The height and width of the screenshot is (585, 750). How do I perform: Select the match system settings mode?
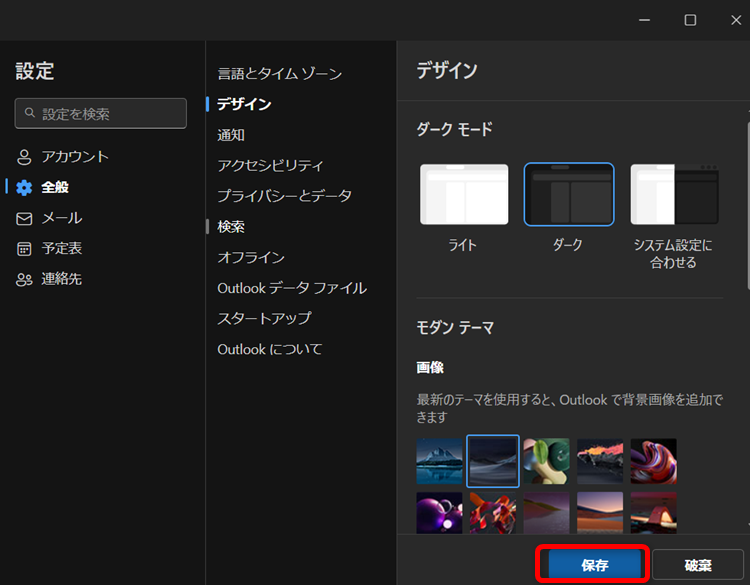[673, 195]
